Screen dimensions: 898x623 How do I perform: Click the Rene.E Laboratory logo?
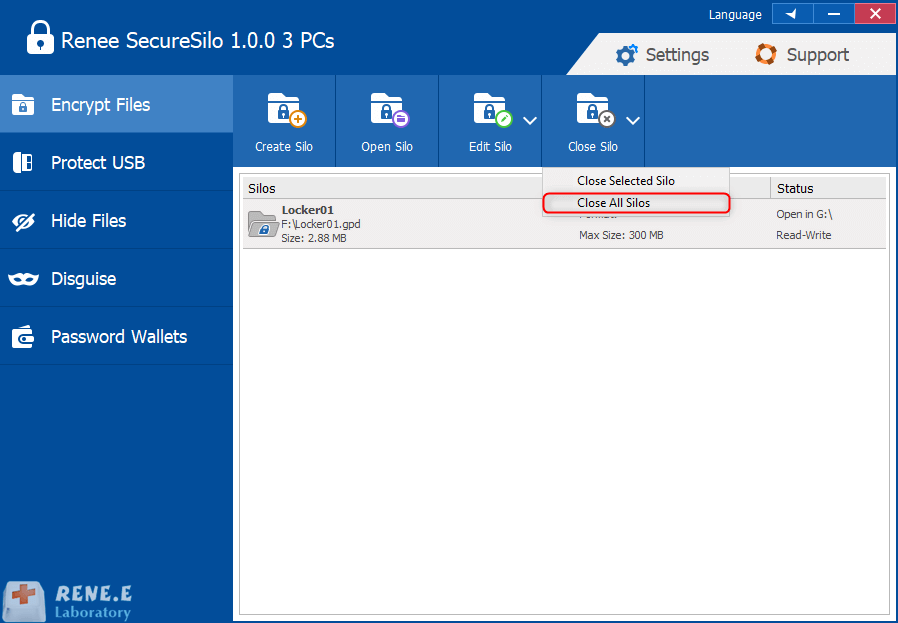(x=68, y=601)
